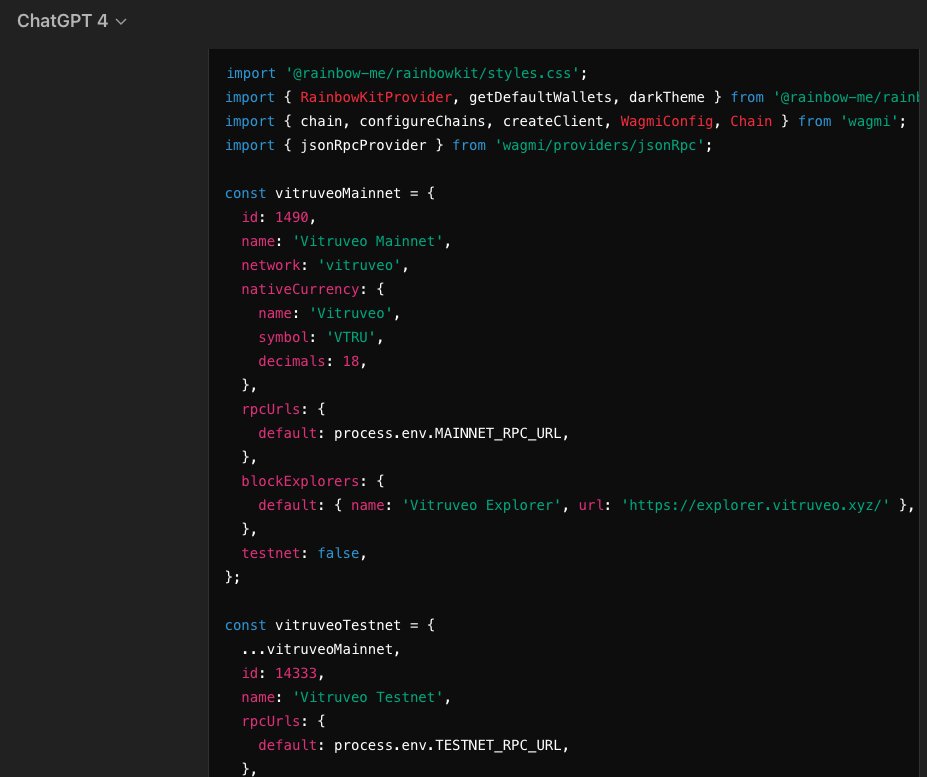This screenshot has height=777, width=927.
Task: Click process.env.TESTNET_RPC_URL
Action: point(448,745)
